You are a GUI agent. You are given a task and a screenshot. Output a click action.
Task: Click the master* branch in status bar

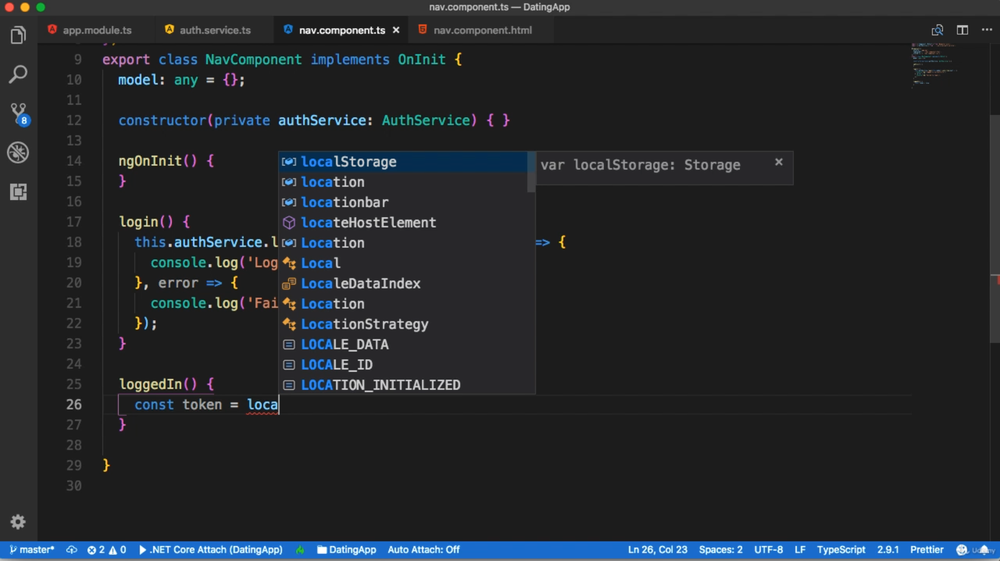pyautogui.click(x=32, y=550)
